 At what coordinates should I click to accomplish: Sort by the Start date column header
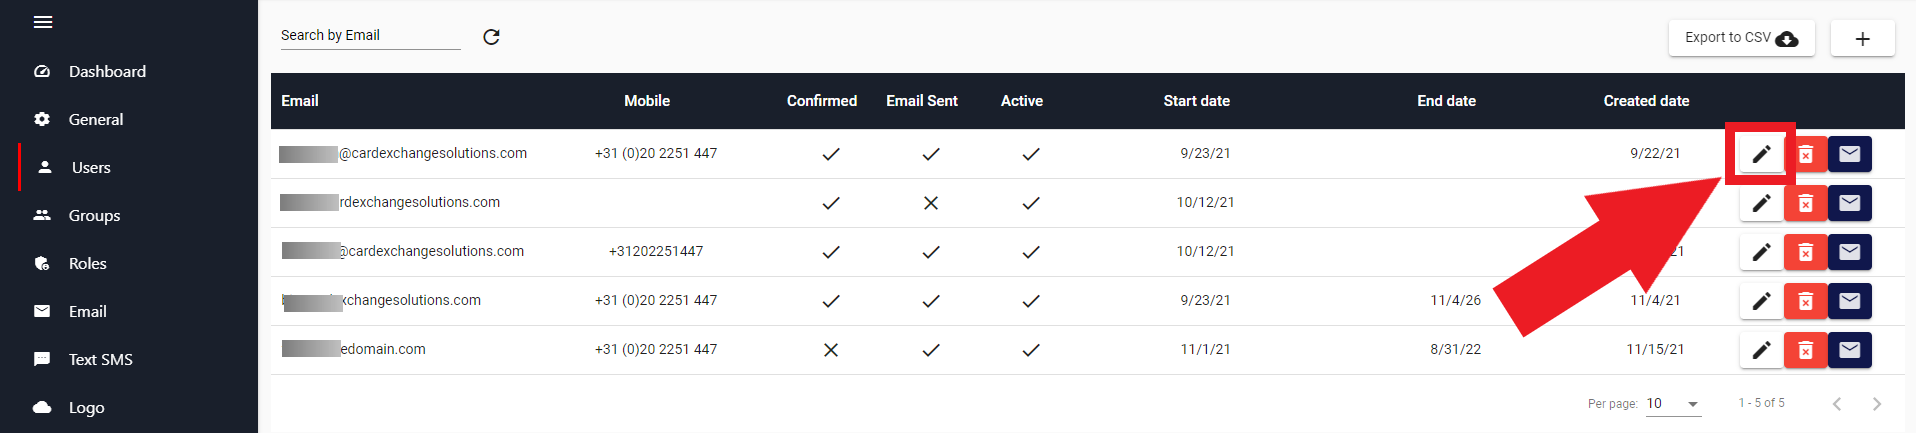pos(1196,101)
